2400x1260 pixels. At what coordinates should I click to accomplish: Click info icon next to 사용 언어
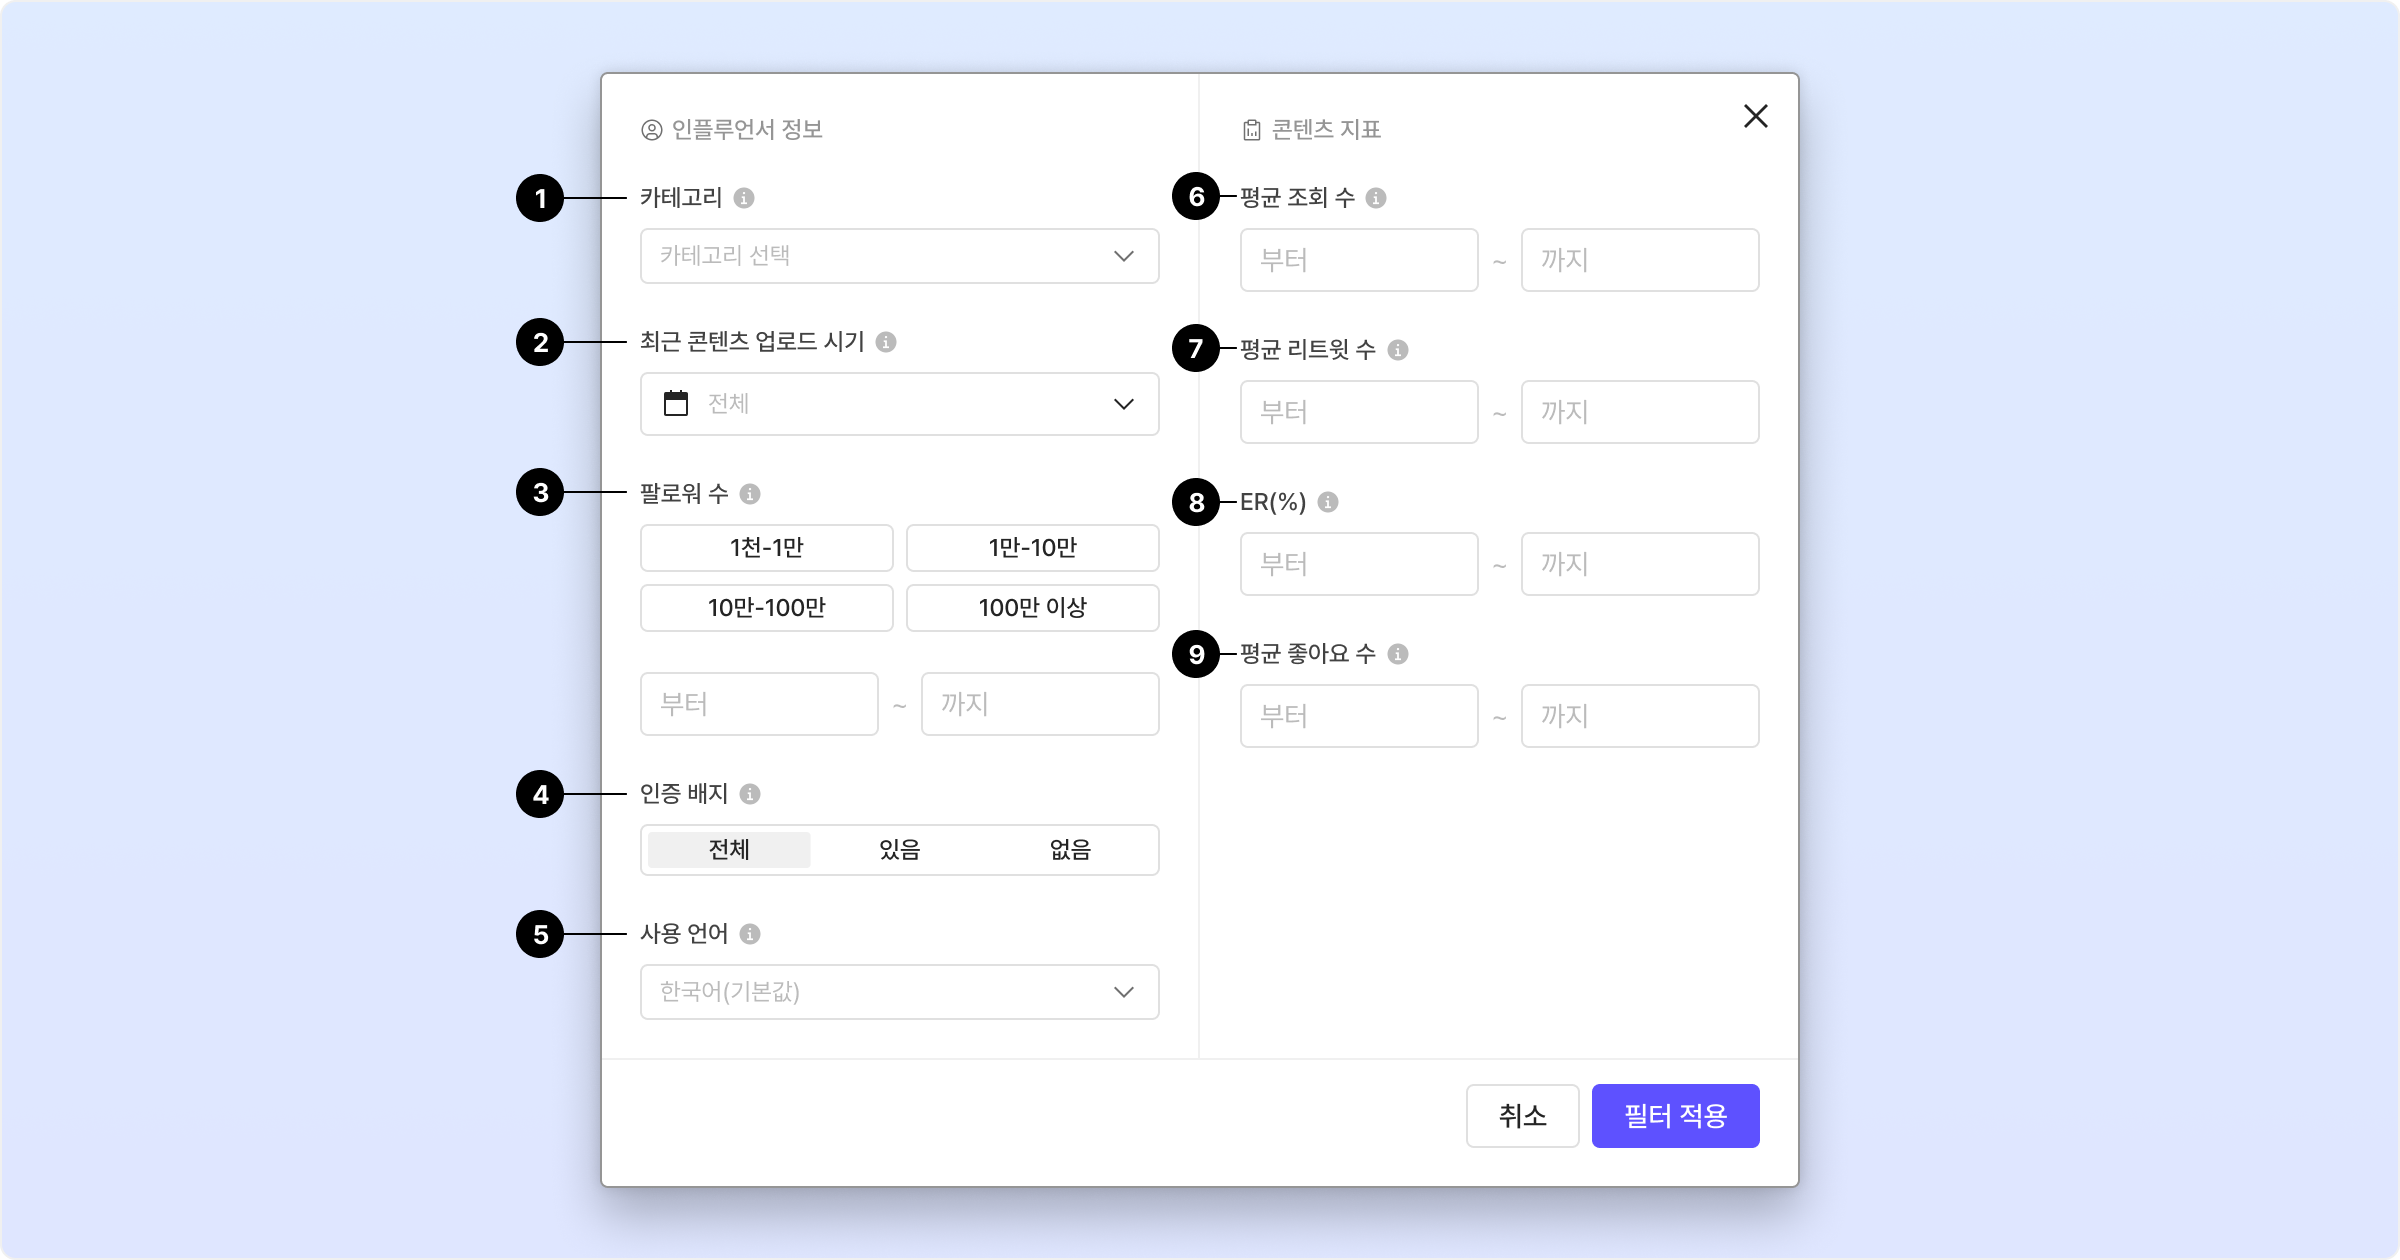pos(749,934)
